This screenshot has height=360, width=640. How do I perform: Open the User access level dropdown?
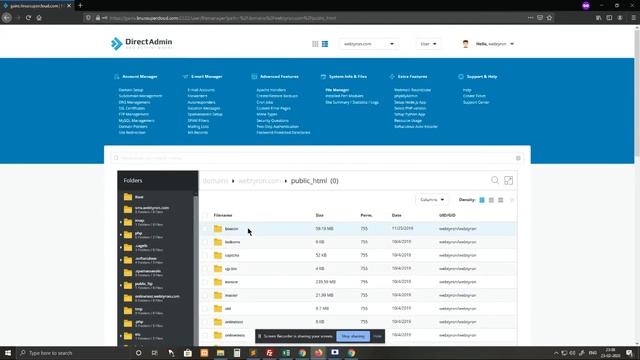428,44
